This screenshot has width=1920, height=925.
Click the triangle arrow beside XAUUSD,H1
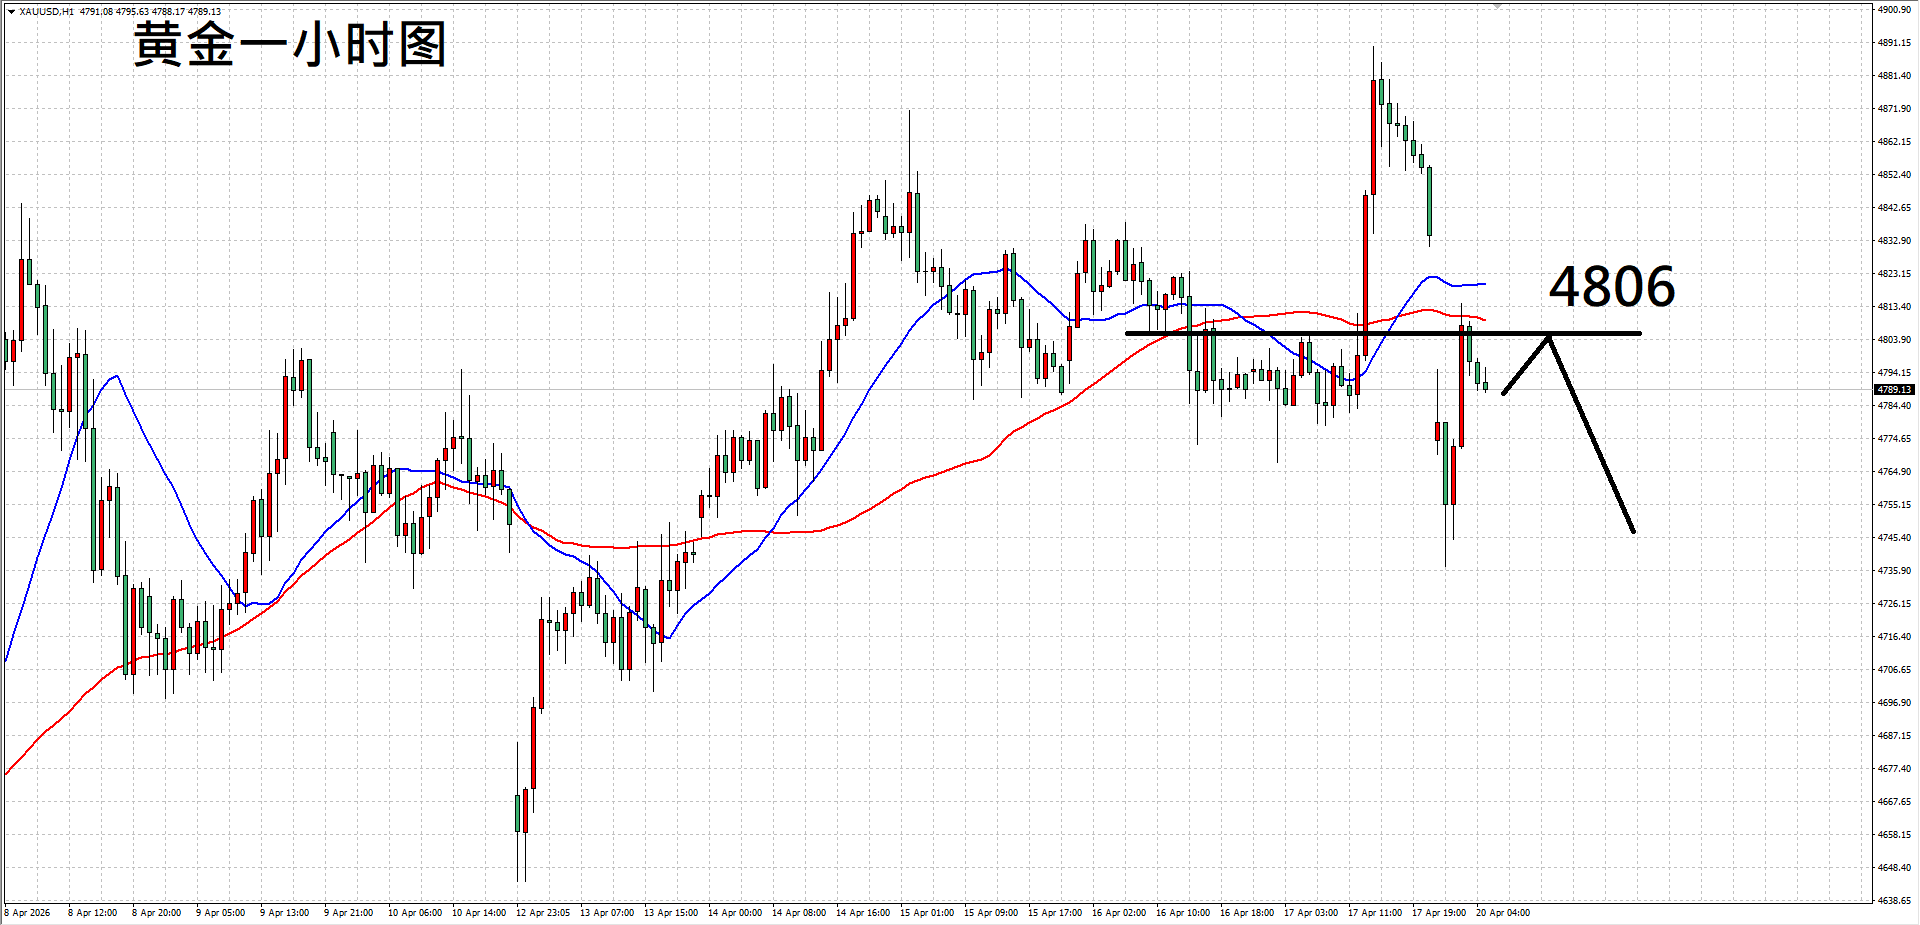coord(11,12)
